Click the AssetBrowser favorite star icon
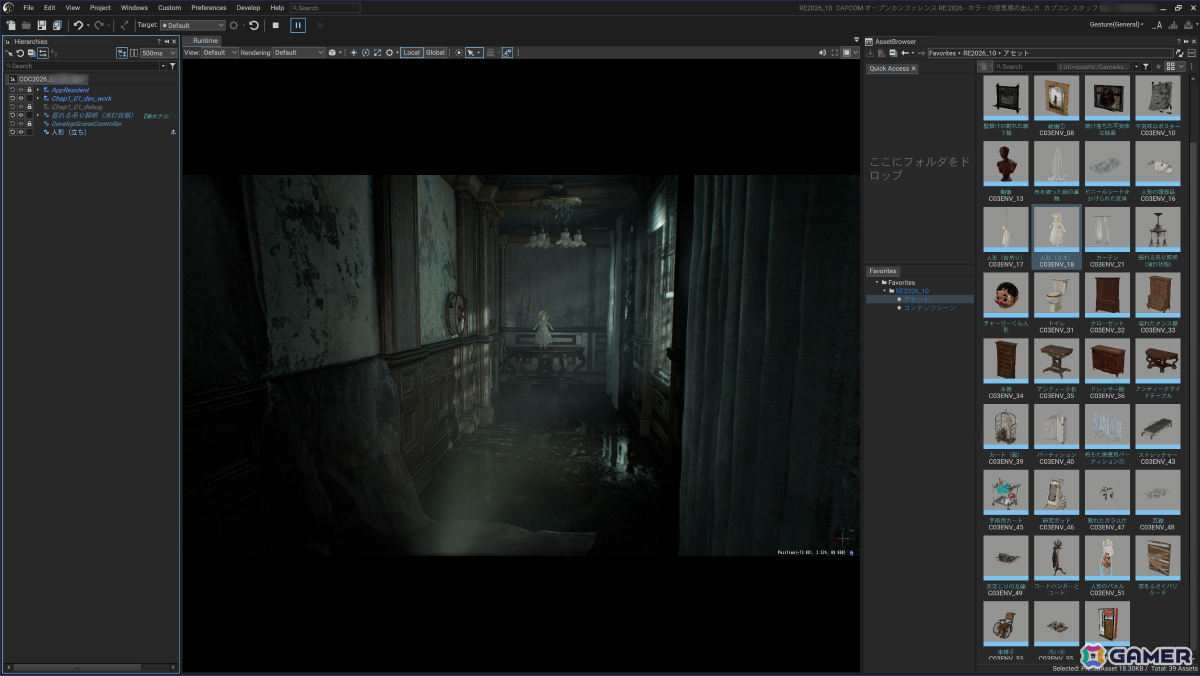The height and width of the screenshot is (676, 1200). pos(1158,66)
